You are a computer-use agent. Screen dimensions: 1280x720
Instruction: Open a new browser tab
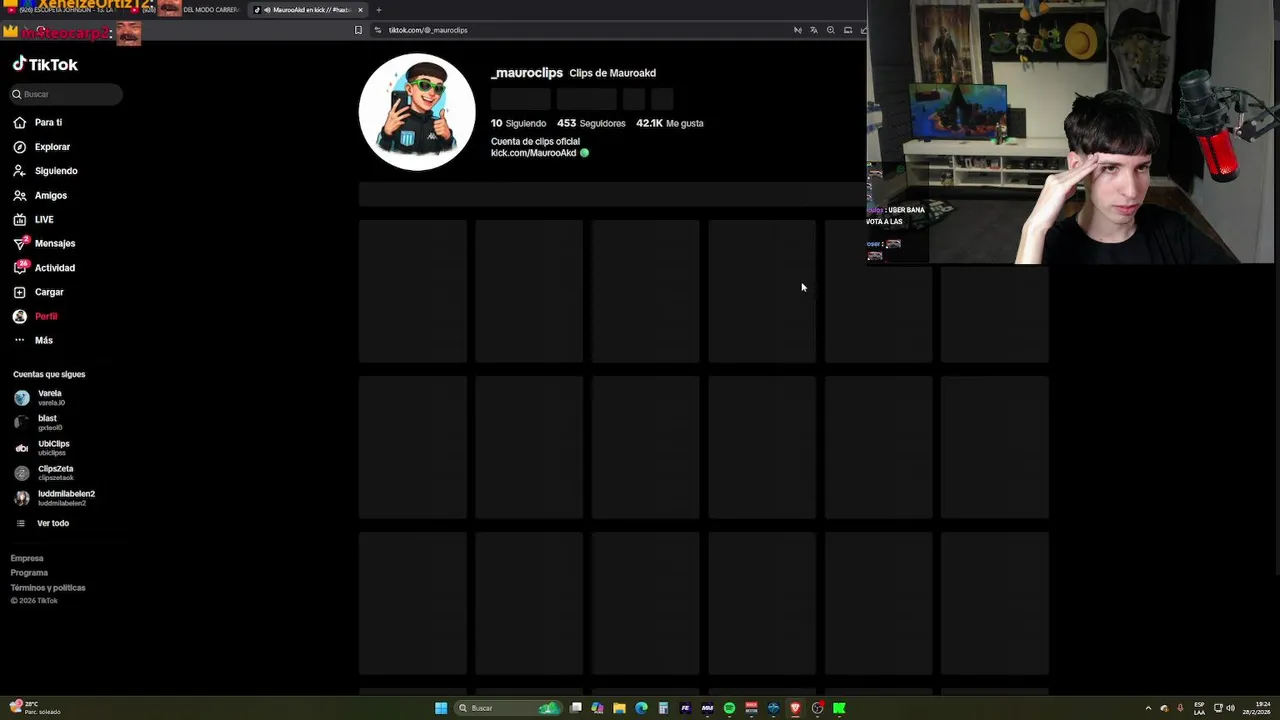379,10
